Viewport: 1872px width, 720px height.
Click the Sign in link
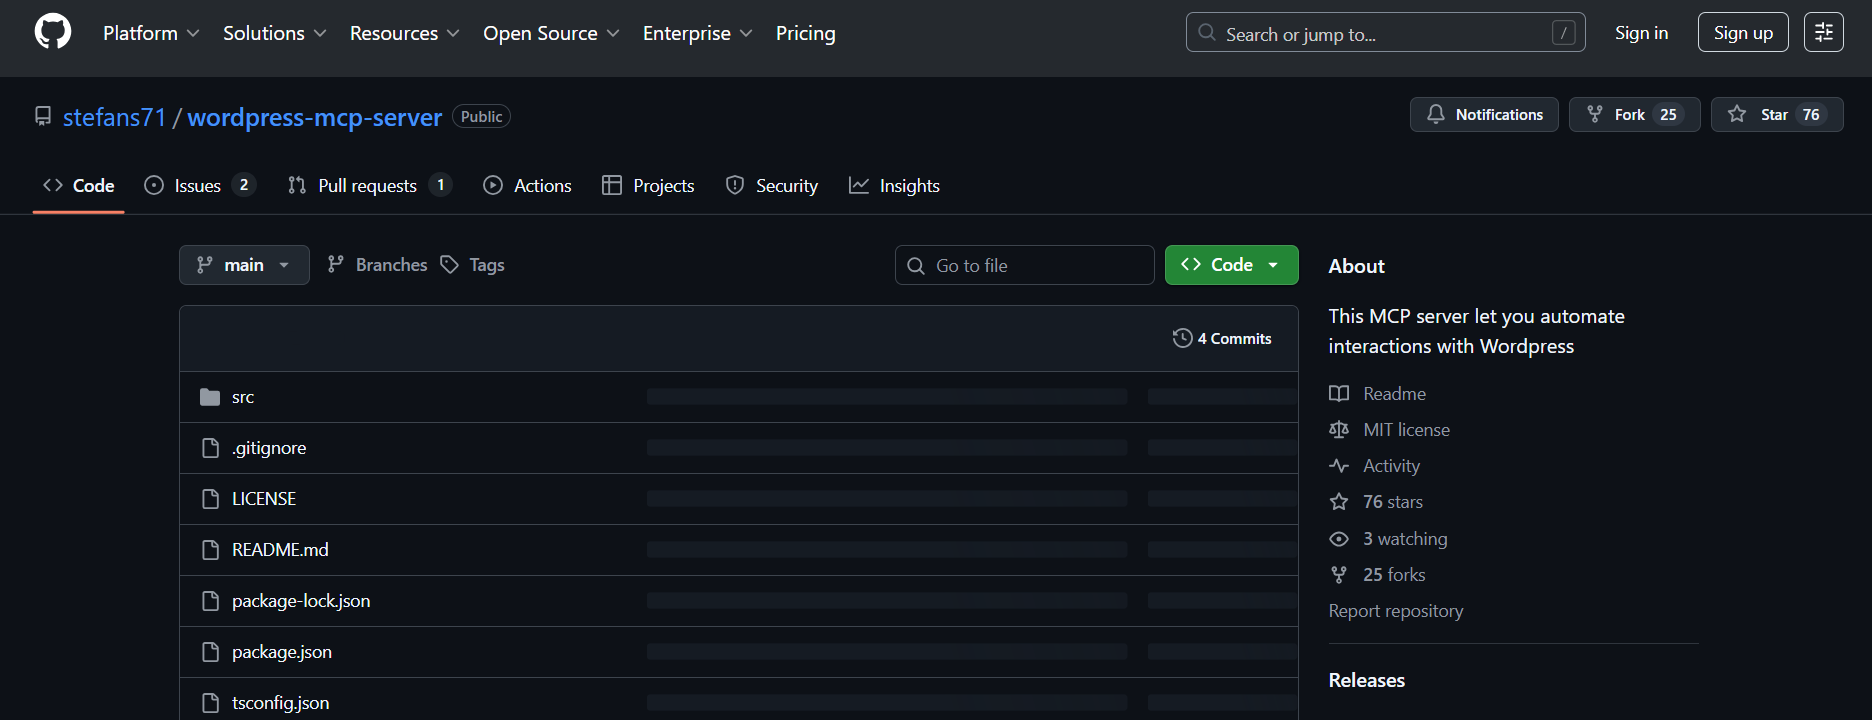(x=1641, y=33)
